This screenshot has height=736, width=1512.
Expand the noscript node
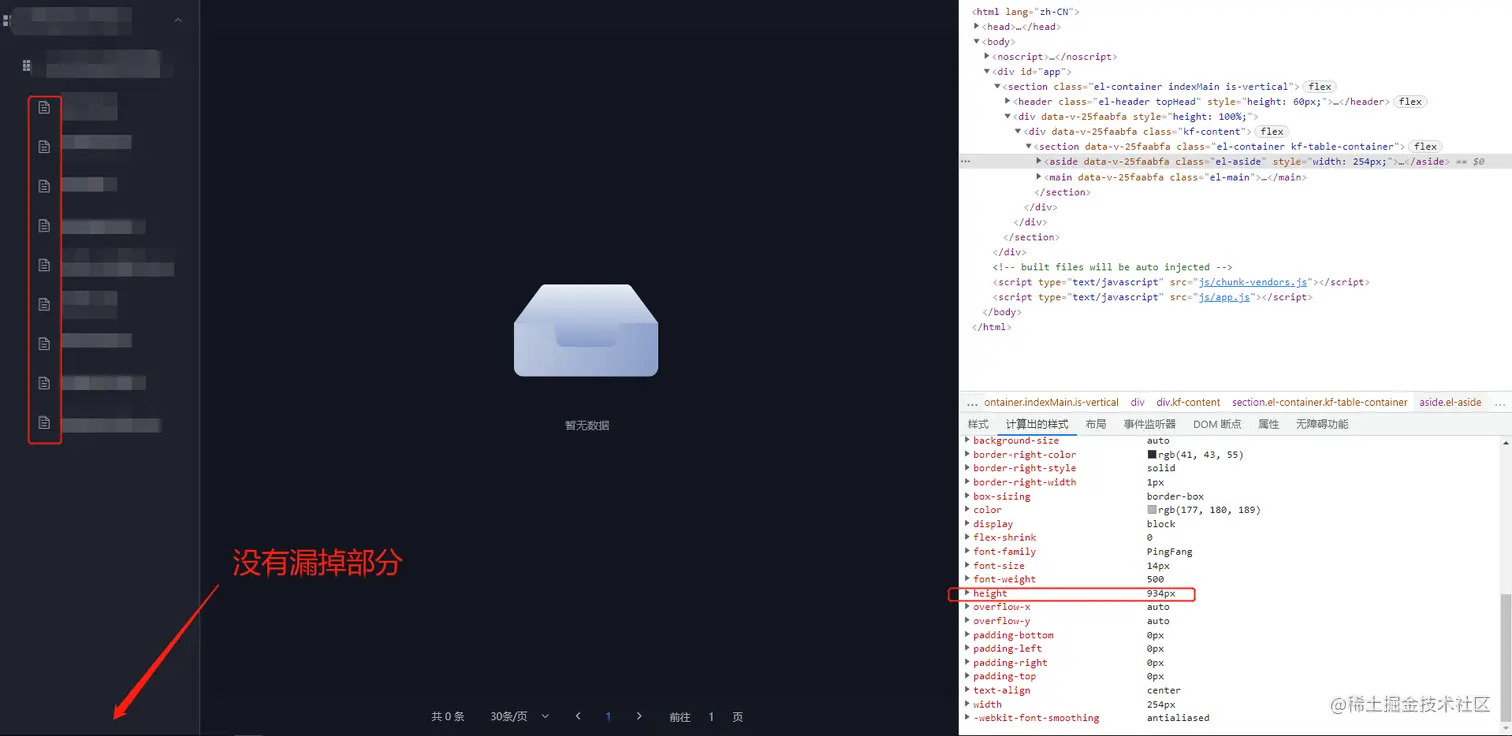click(x=987, y=57)
